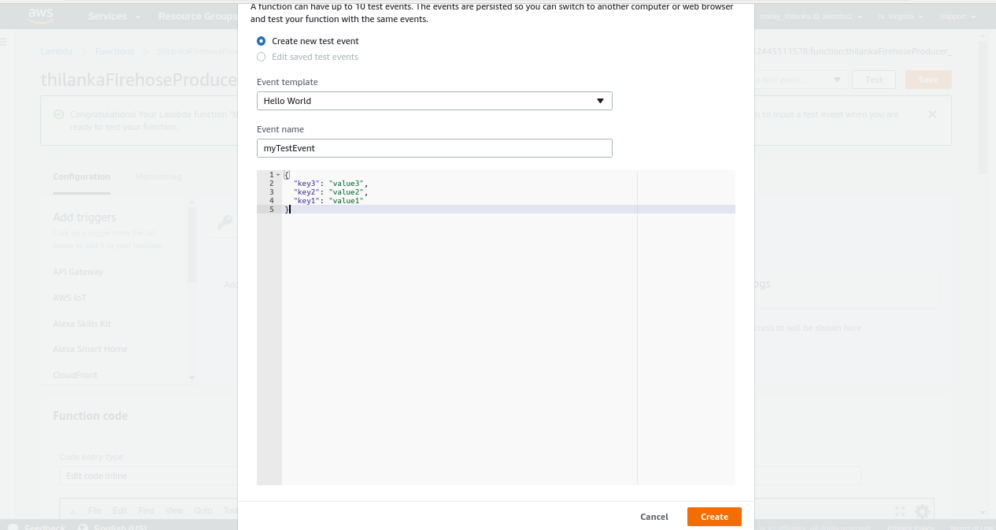
Task: Switch to the Monitoring tab
Action: coord(158,177)
